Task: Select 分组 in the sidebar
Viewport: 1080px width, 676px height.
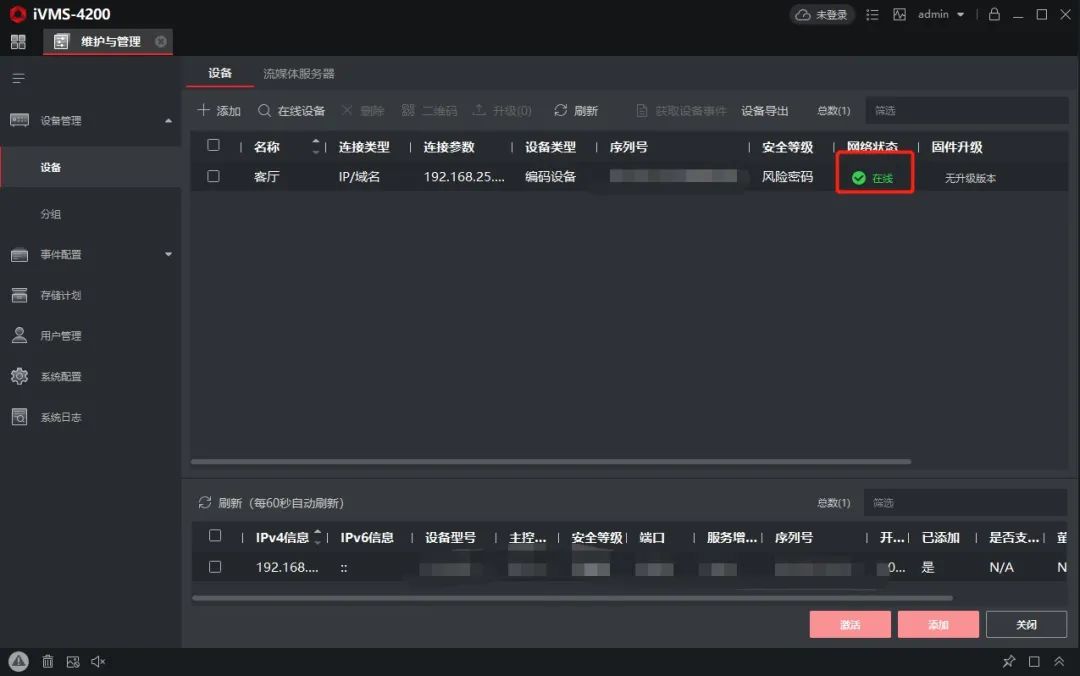Action: pos(51,214)
